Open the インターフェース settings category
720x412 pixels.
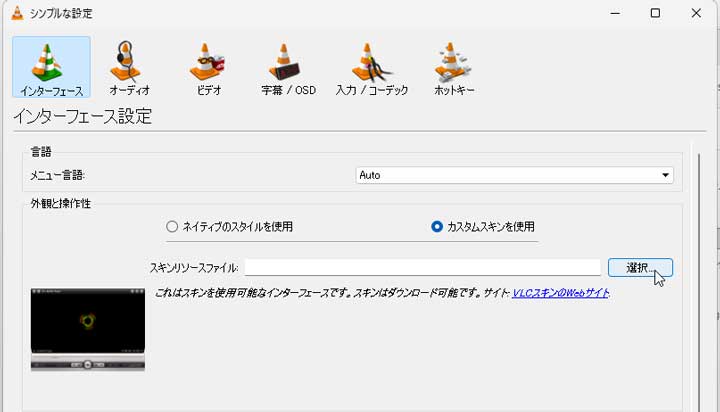click(x=51, y=67)
